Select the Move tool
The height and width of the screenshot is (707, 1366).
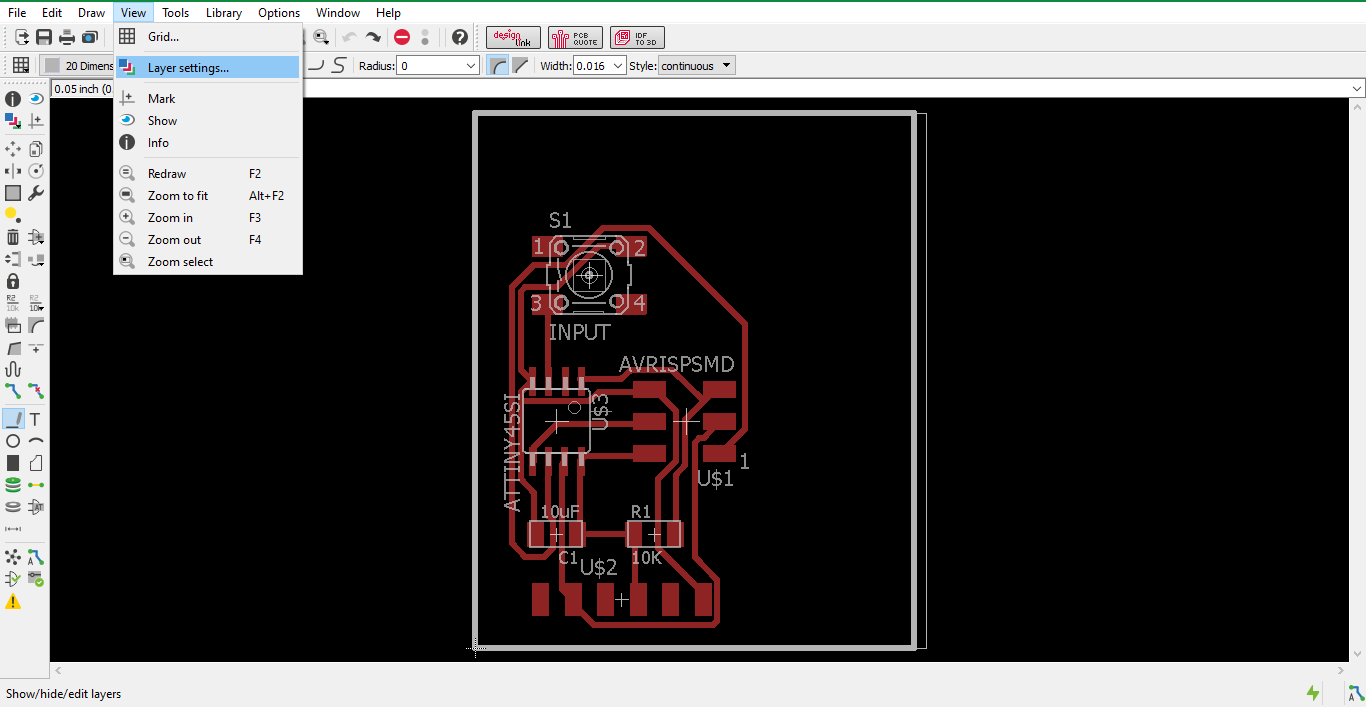[13, 149]
